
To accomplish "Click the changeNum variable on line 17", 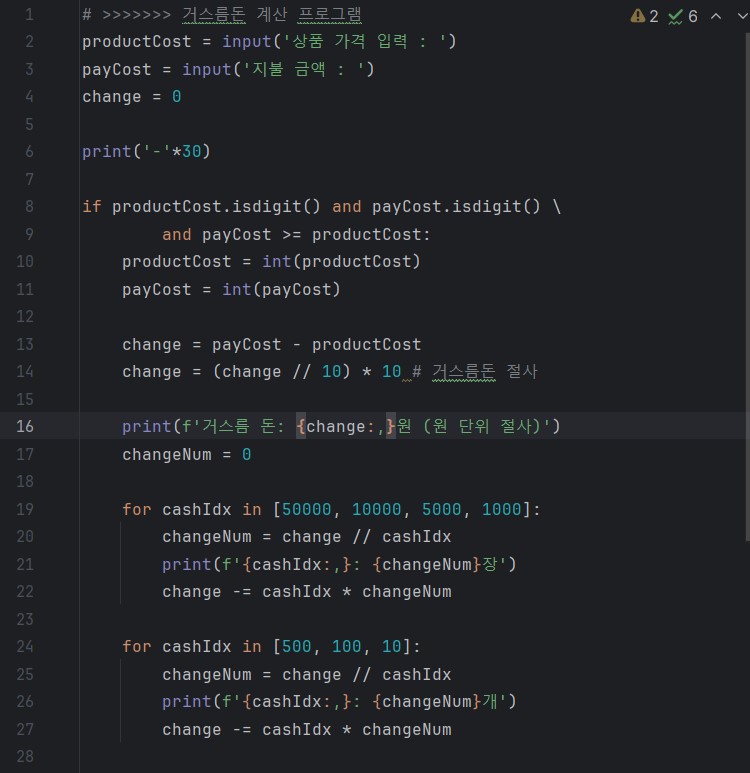I will coord(167,454).
